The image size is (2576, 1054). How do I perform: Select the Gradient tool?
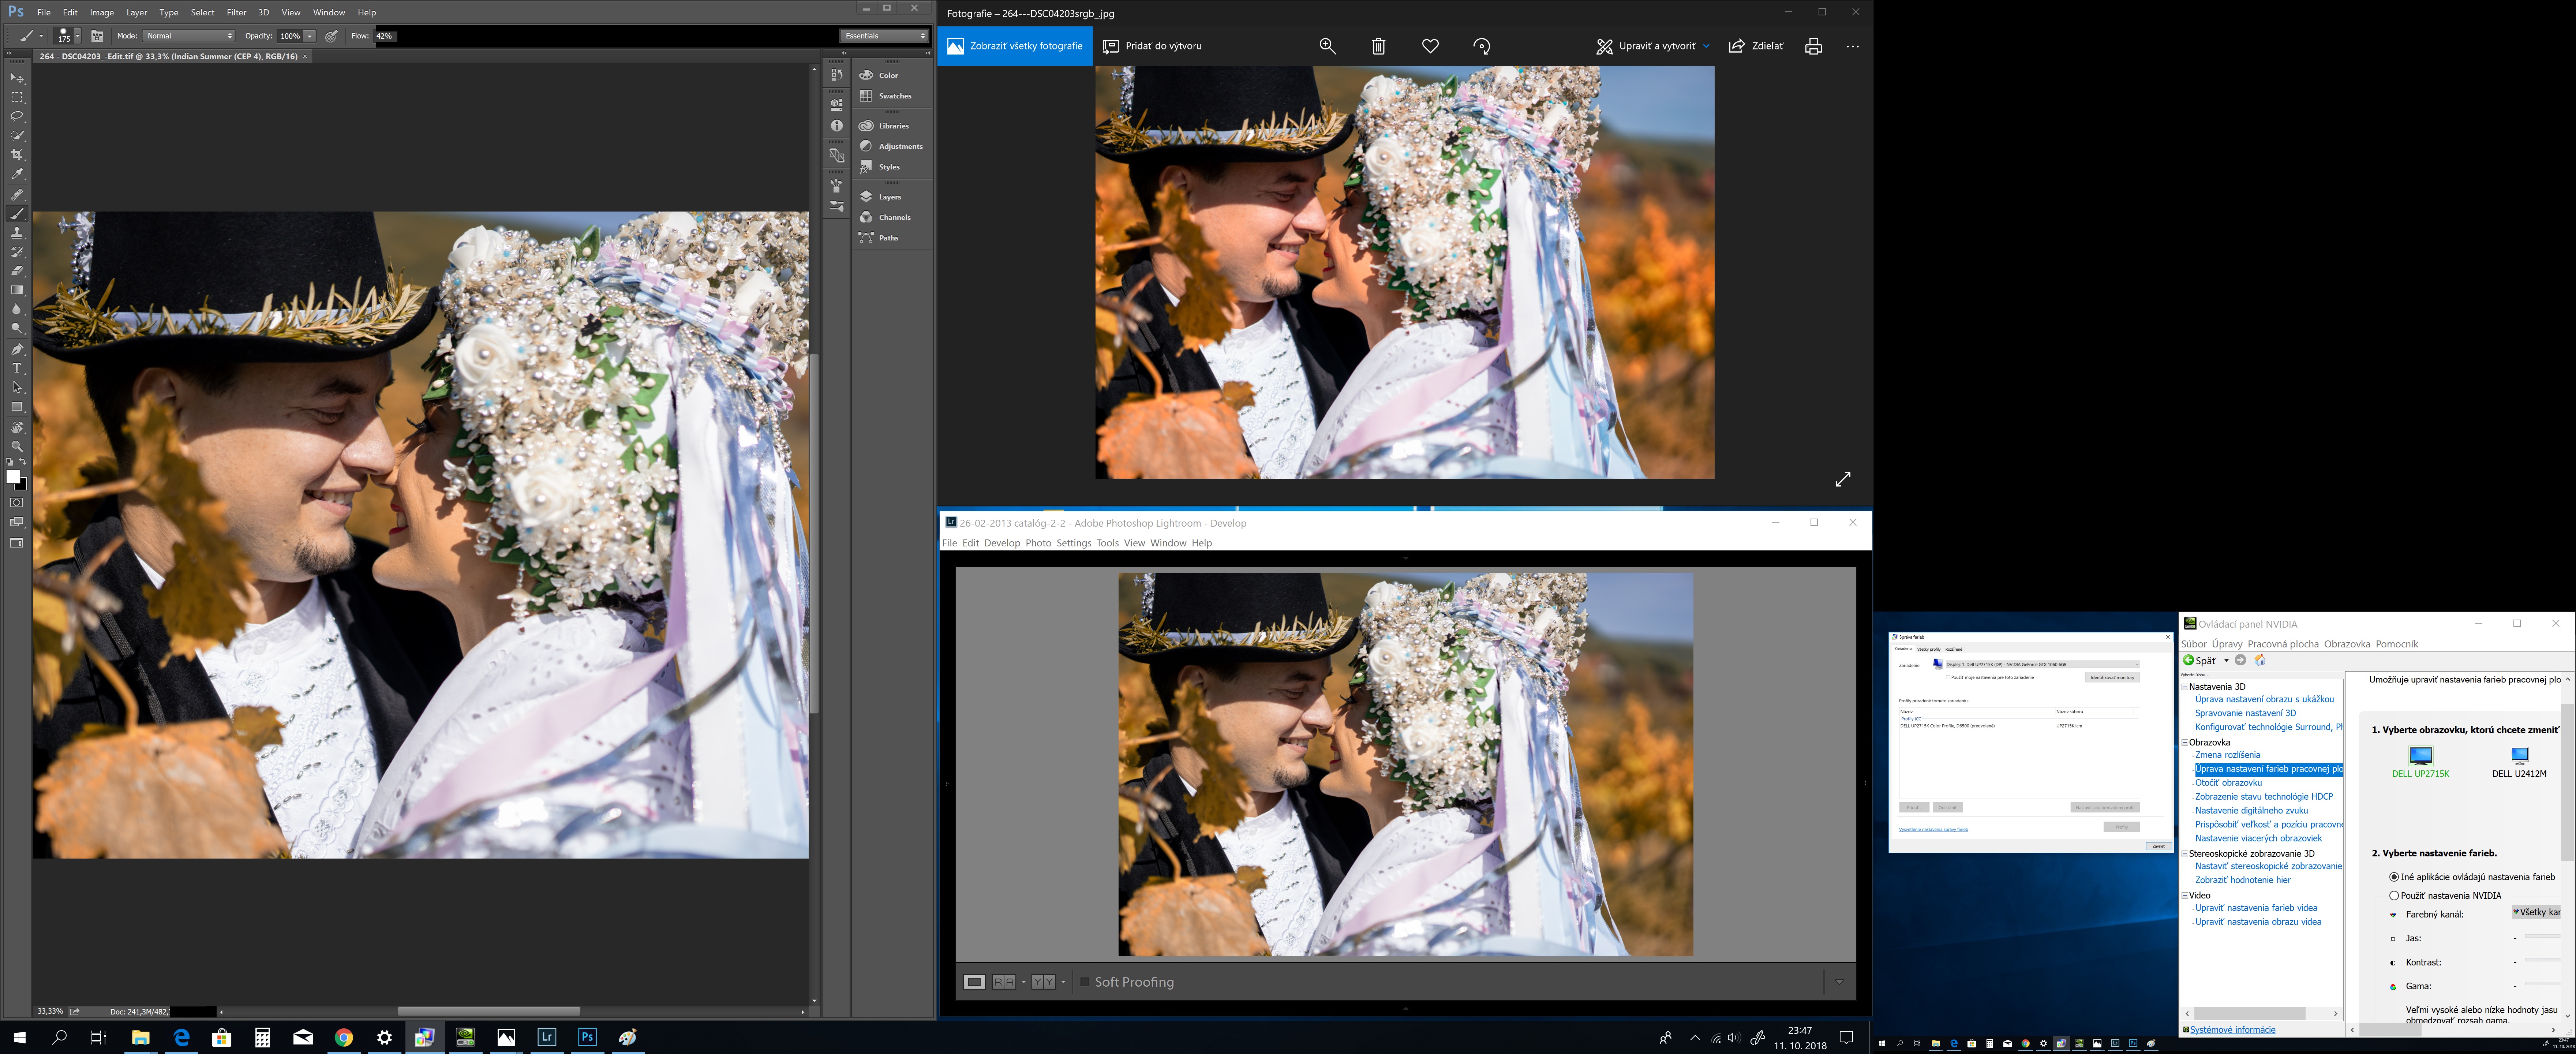17,290
